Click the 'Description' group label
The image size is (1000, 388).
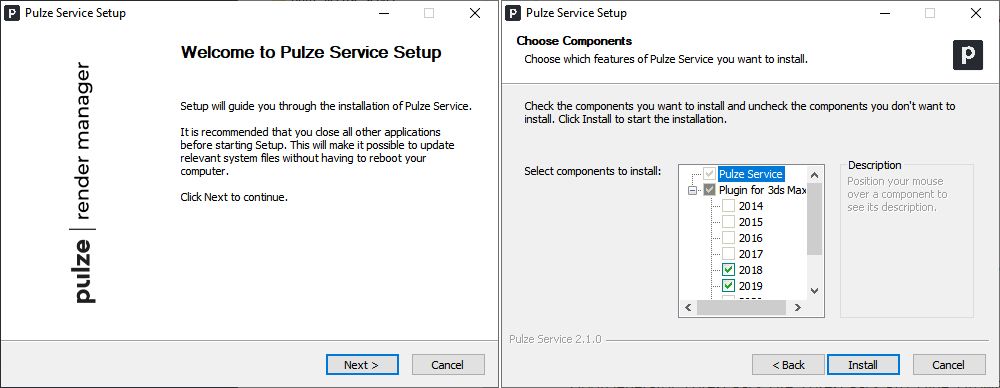click(x=874, y=165)
